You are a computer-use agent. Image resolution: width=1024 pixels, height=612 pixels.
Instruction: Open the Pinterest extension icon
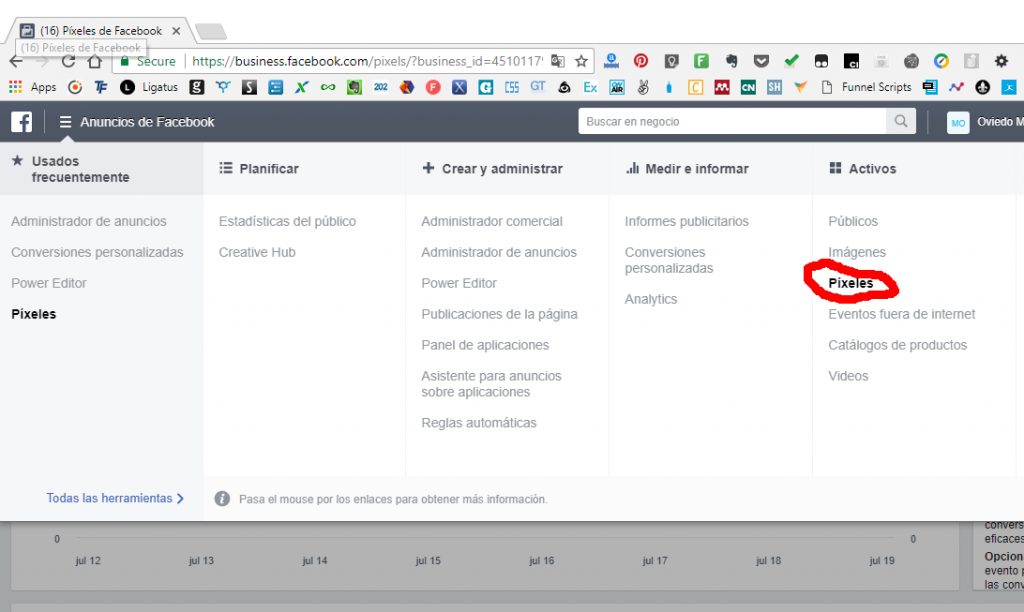point(641,61)
